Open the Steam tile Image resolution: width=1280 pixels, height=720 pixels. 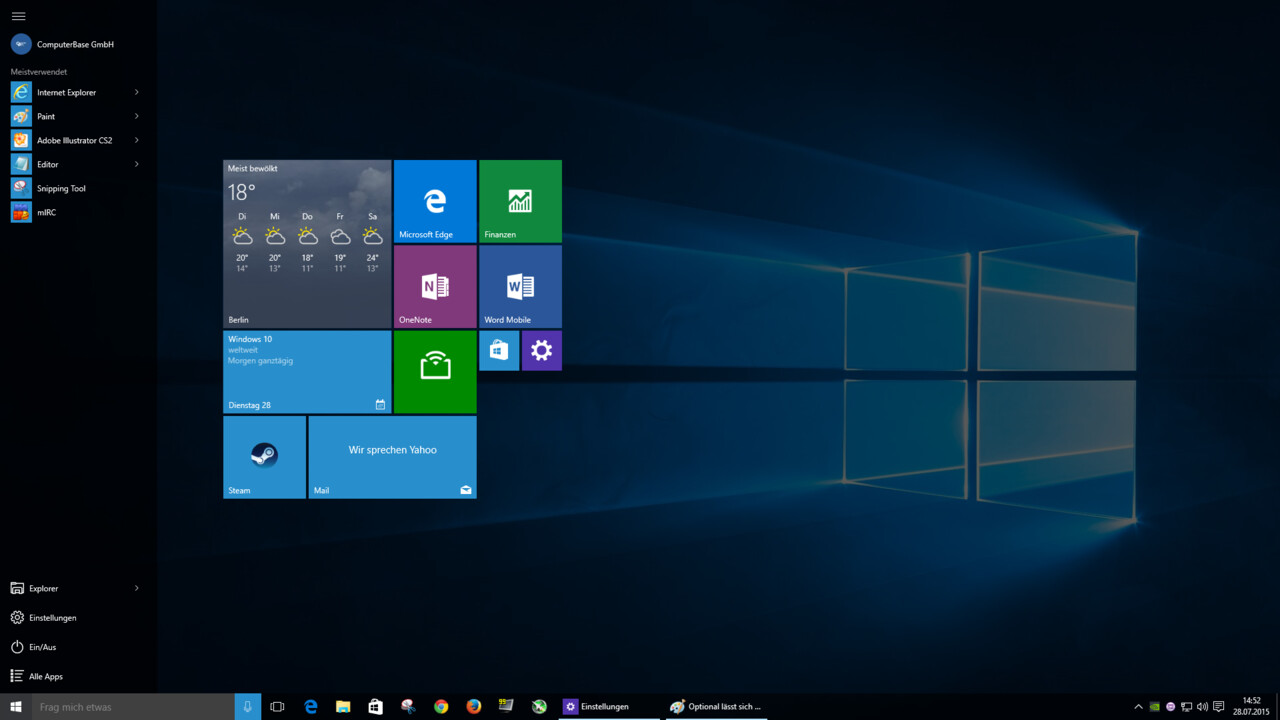click(263, 456)
